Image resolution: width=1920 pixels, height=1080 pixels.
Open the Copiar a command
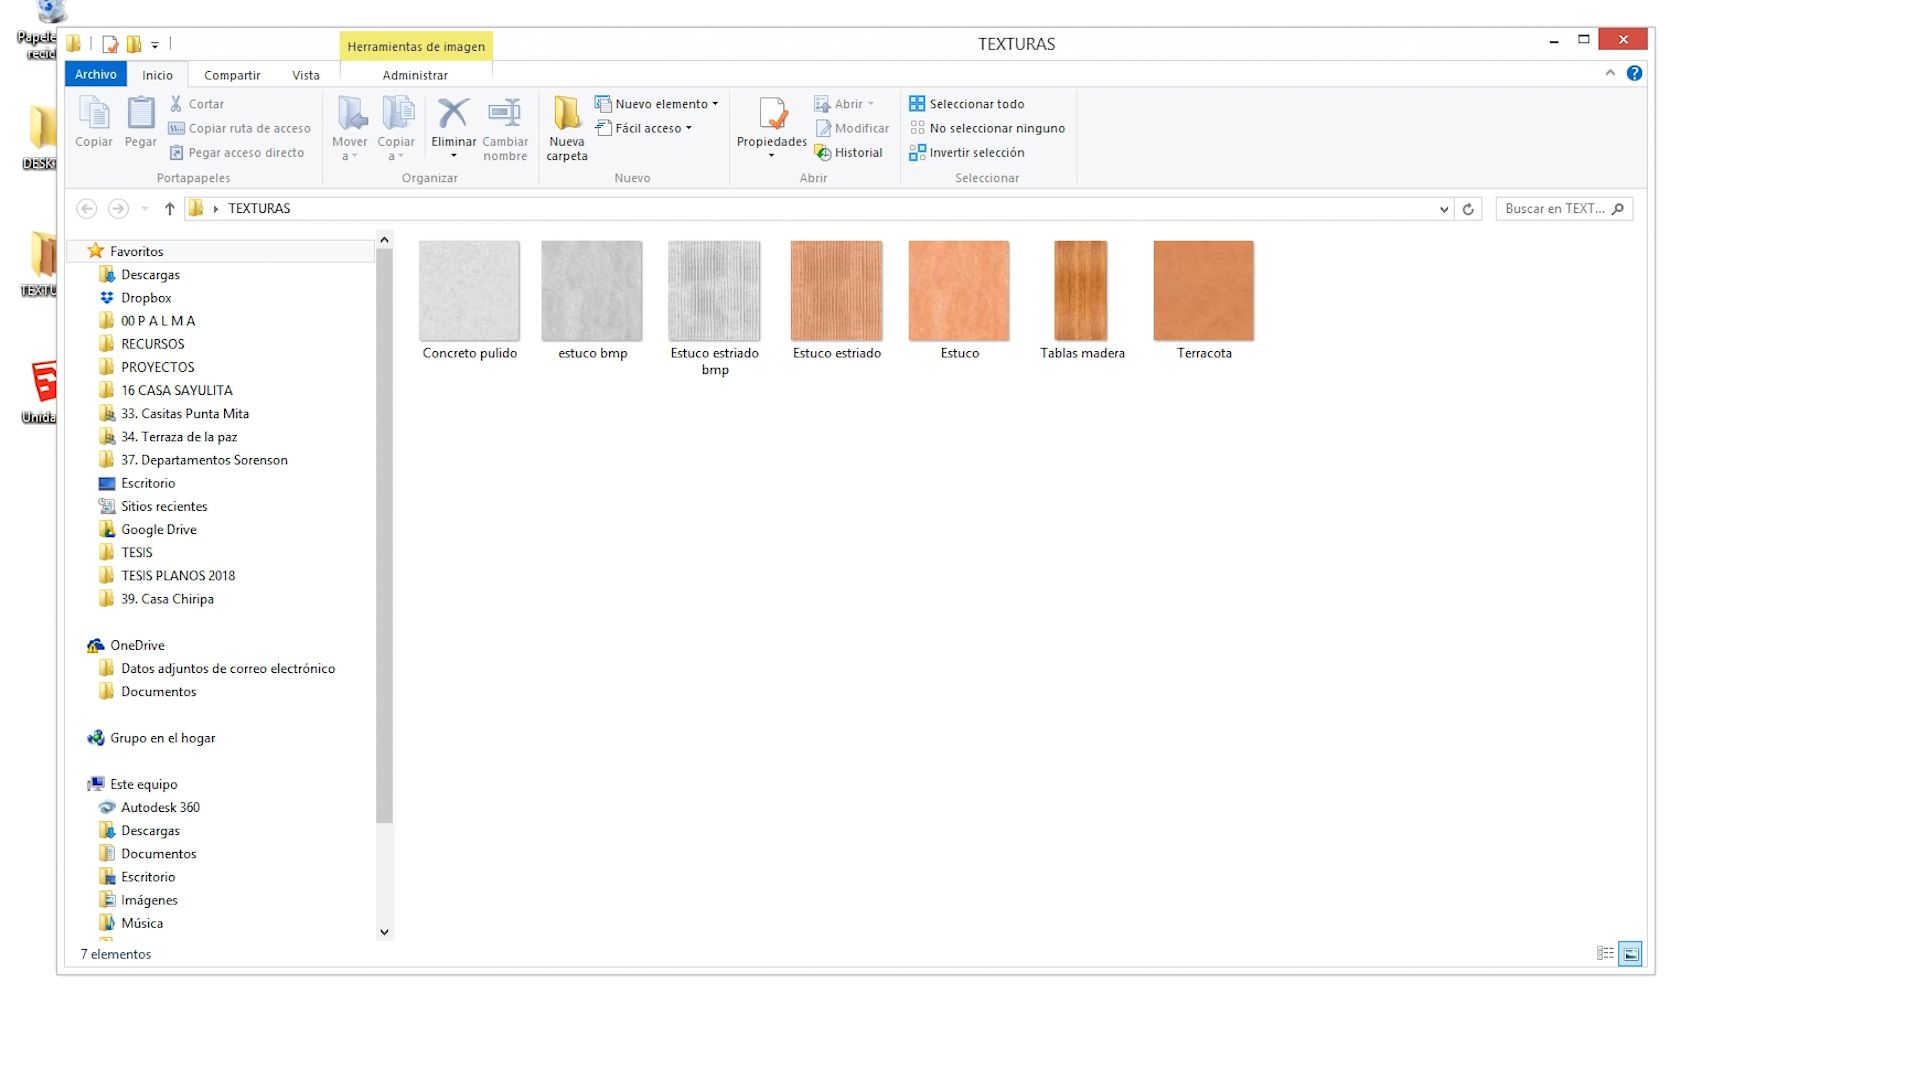coord(397,128)
